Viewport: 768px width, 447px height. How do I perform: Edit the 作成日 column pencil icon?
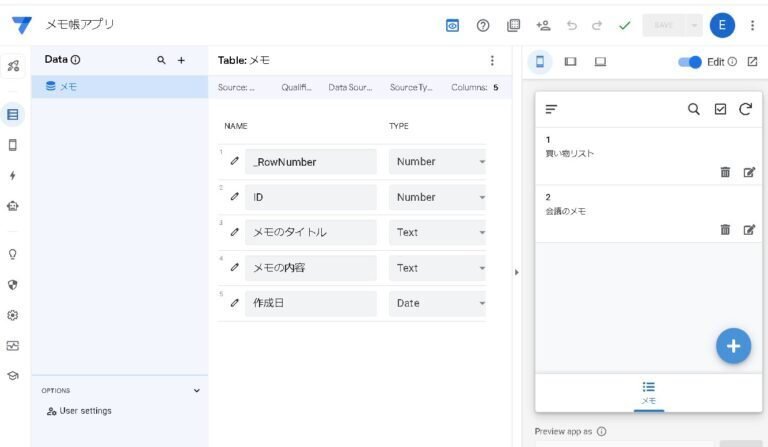235,303
